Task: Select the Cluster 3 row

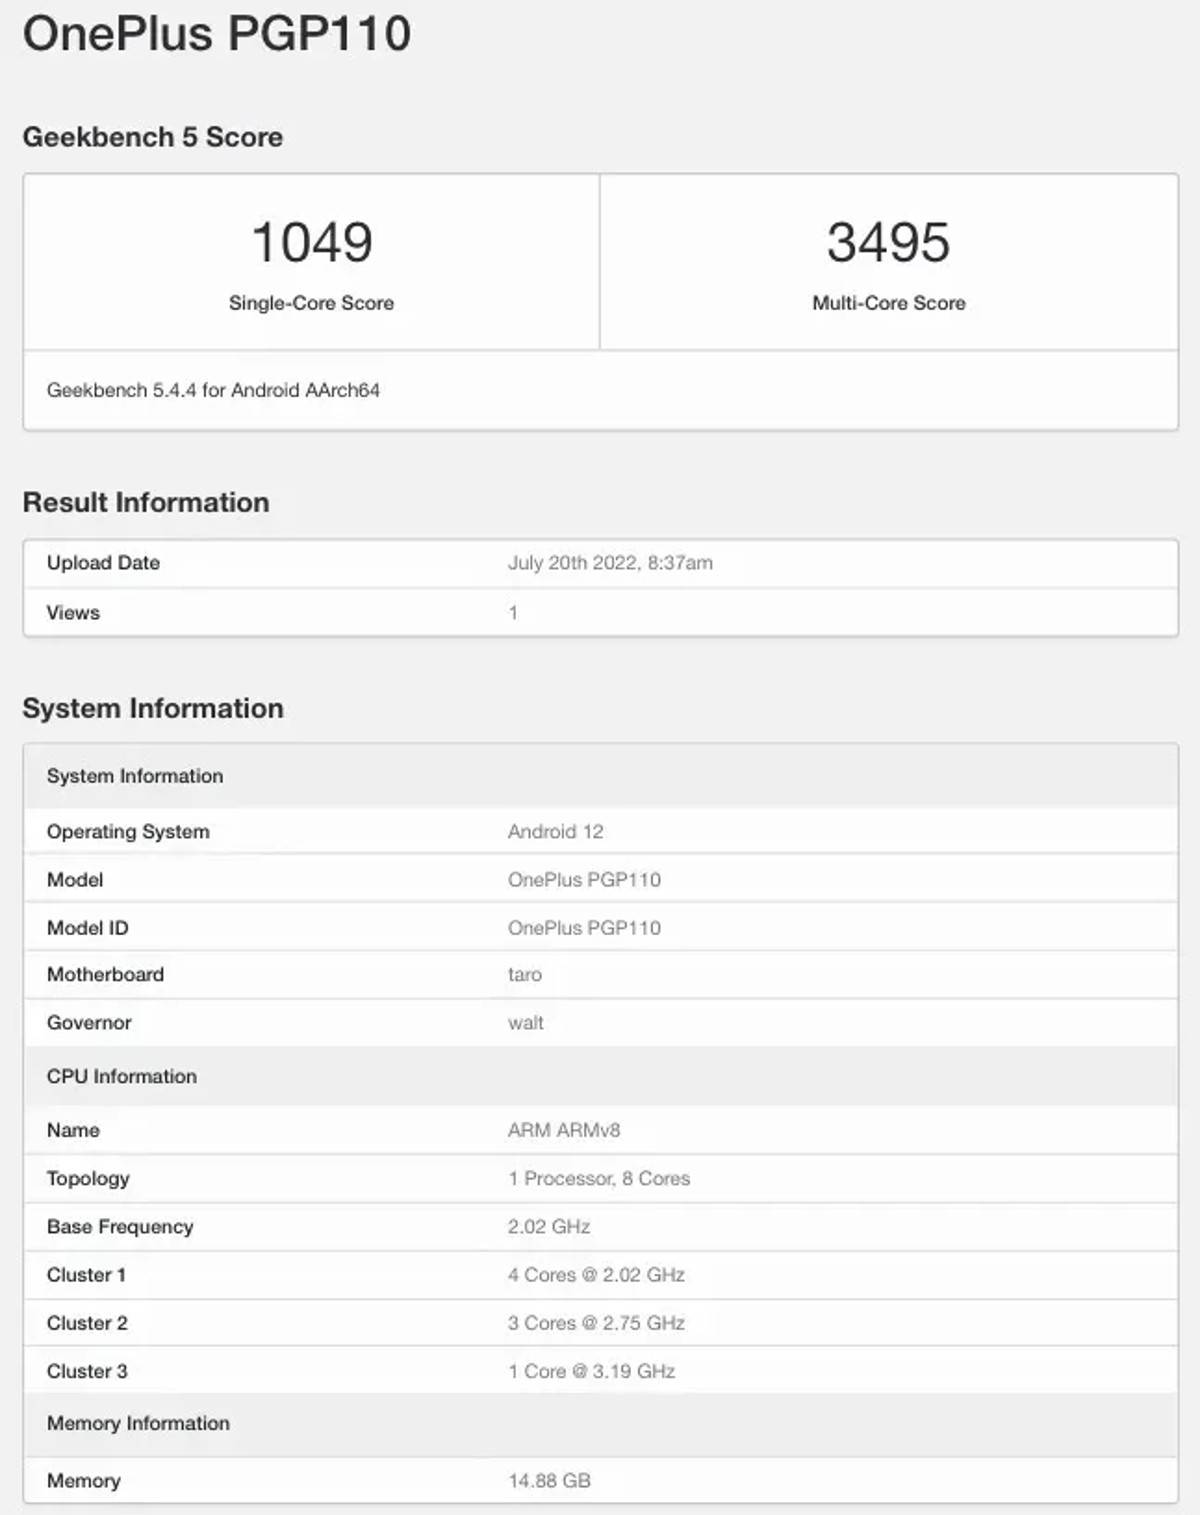Action: click(x=87, y=1371)
